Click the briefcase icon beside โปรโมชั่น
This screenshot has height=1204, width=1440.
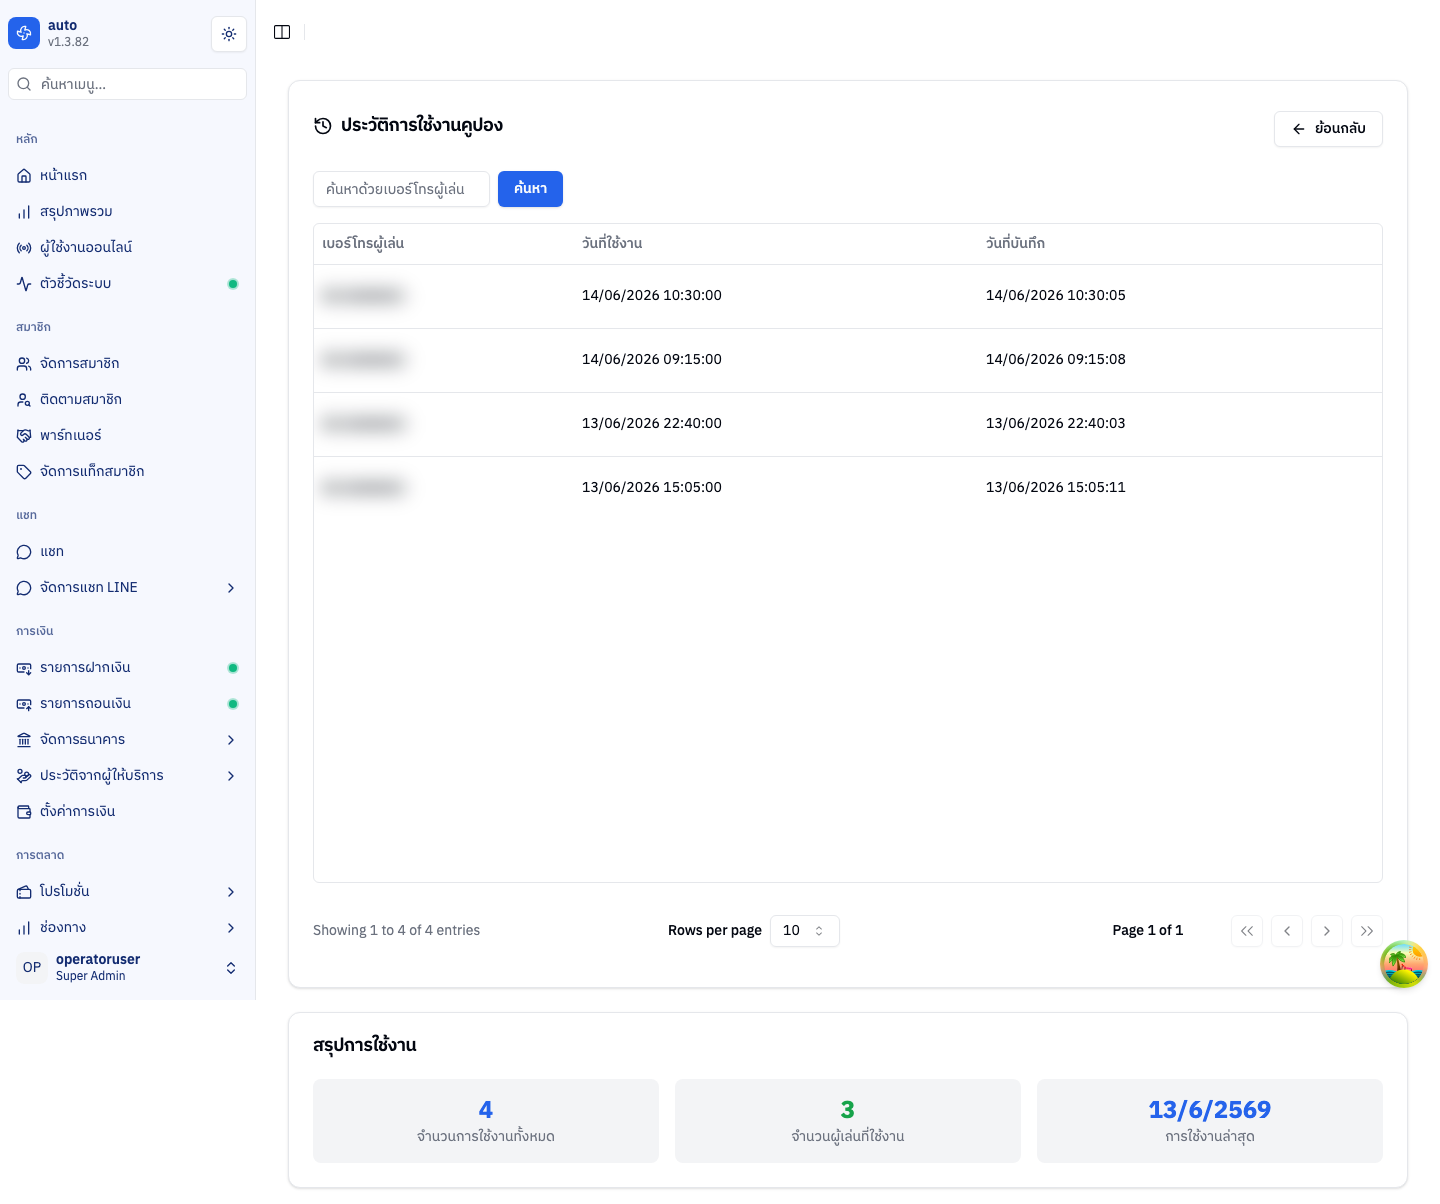(24, 892)
